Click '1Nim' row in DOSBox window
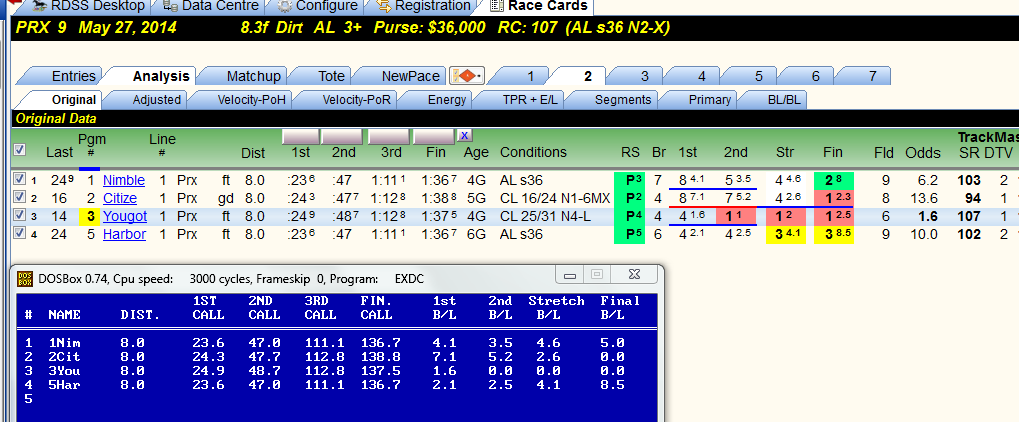Screen dimensions: 1019x422 [x=325, y=343]
